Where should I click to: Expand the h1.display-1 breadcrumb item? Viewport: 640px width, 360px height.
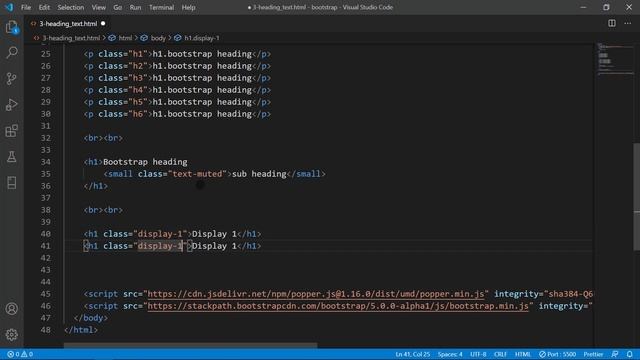click(x=202, y=38)
